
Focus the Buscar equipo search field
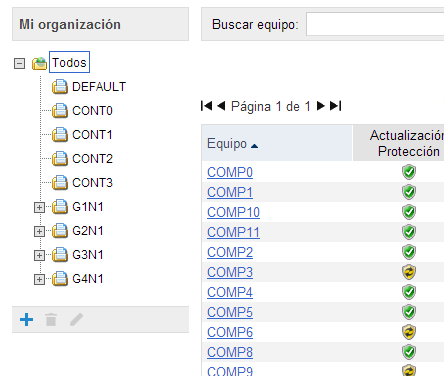(x=375, y=24)
